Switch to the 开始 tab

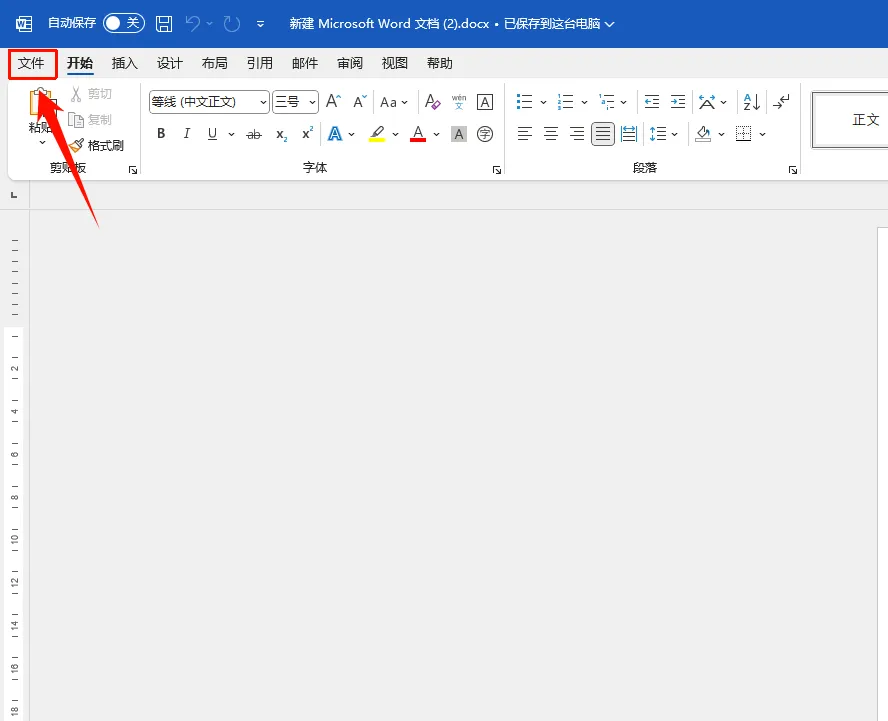80,63
